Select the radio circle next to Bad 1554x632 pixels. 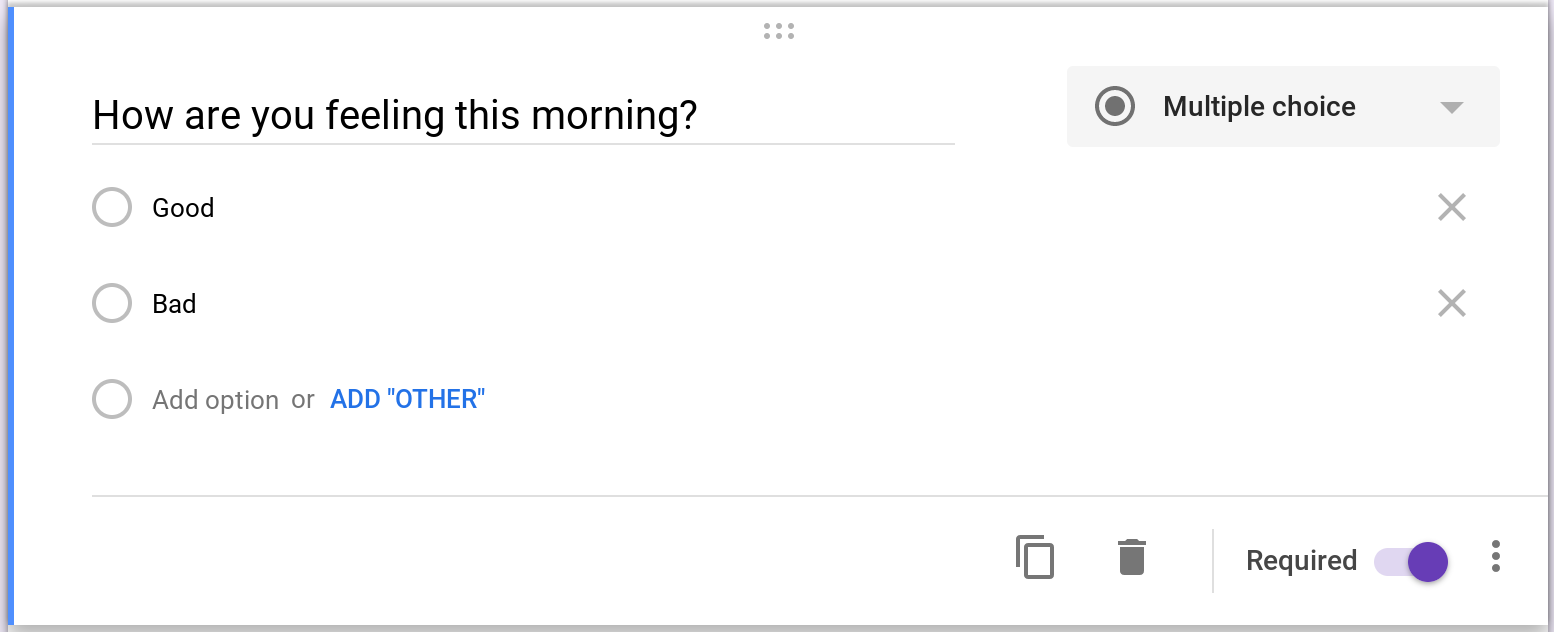112,303
